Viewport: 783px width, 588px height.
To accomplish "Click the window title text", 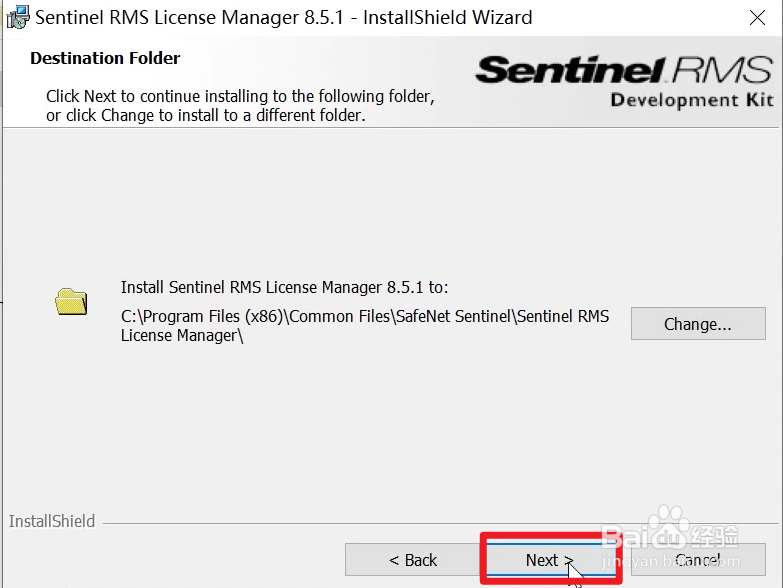I will (x=283, y=17).
